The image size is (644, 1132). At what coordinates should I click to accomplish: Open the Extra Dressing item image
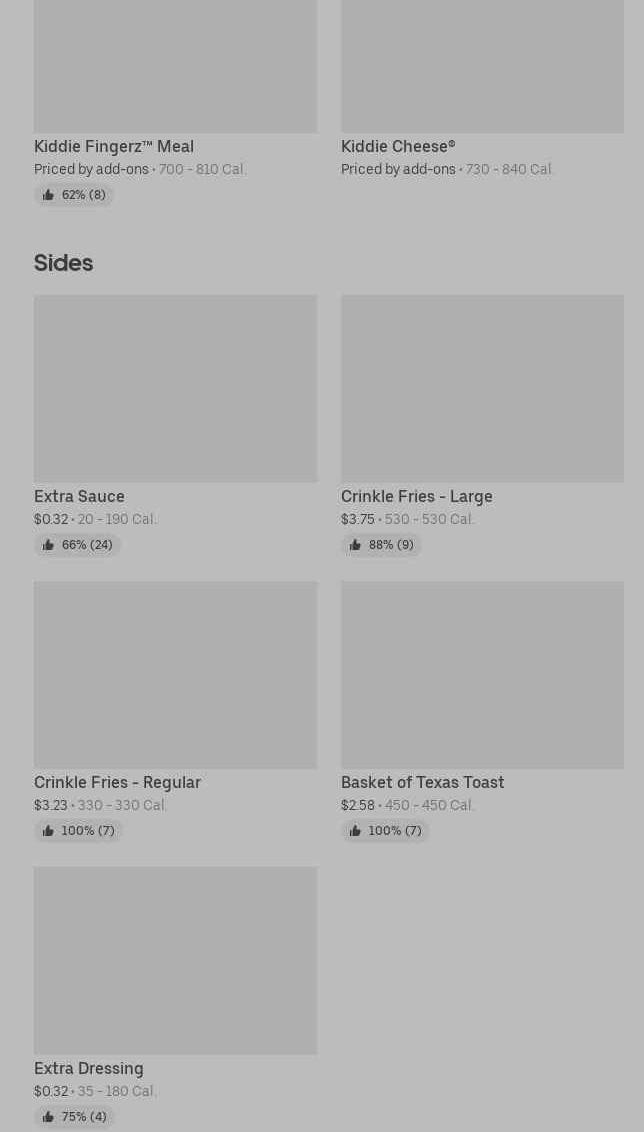[x=175, y=960]
